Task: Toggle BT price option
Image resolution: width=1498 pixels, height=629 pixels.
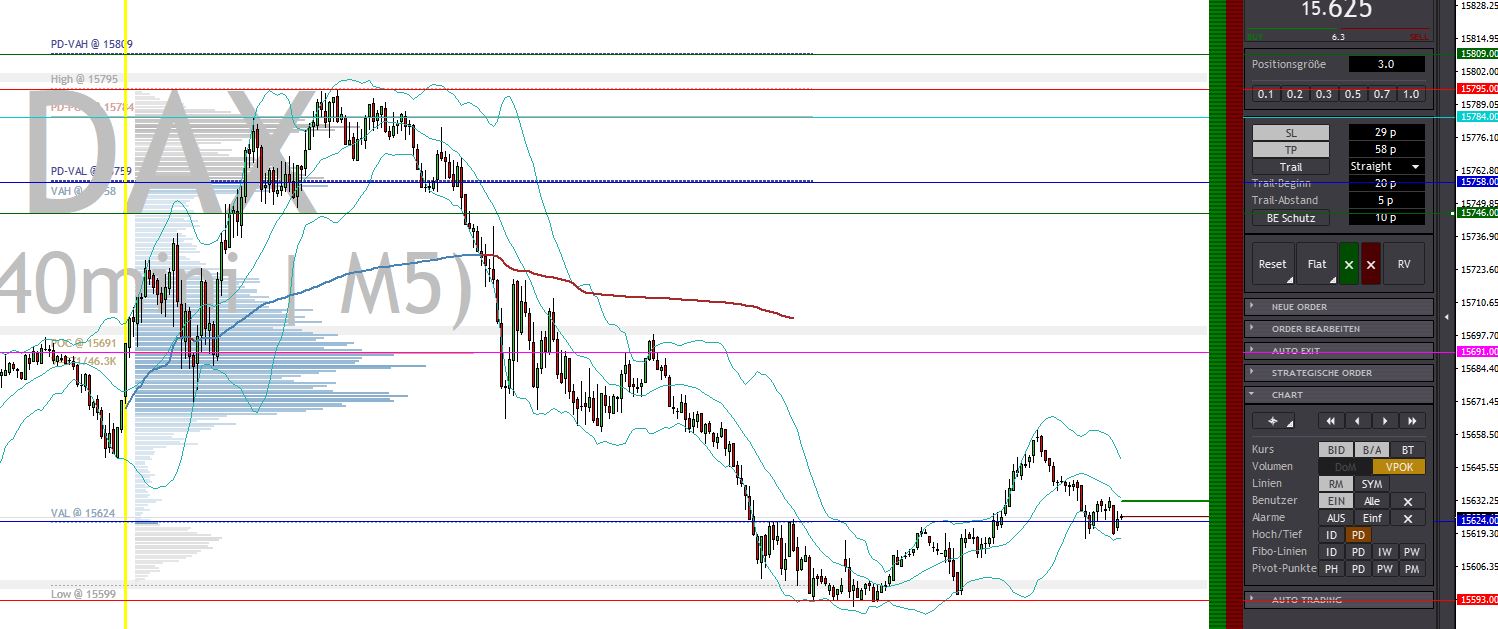Action: 1407,450
